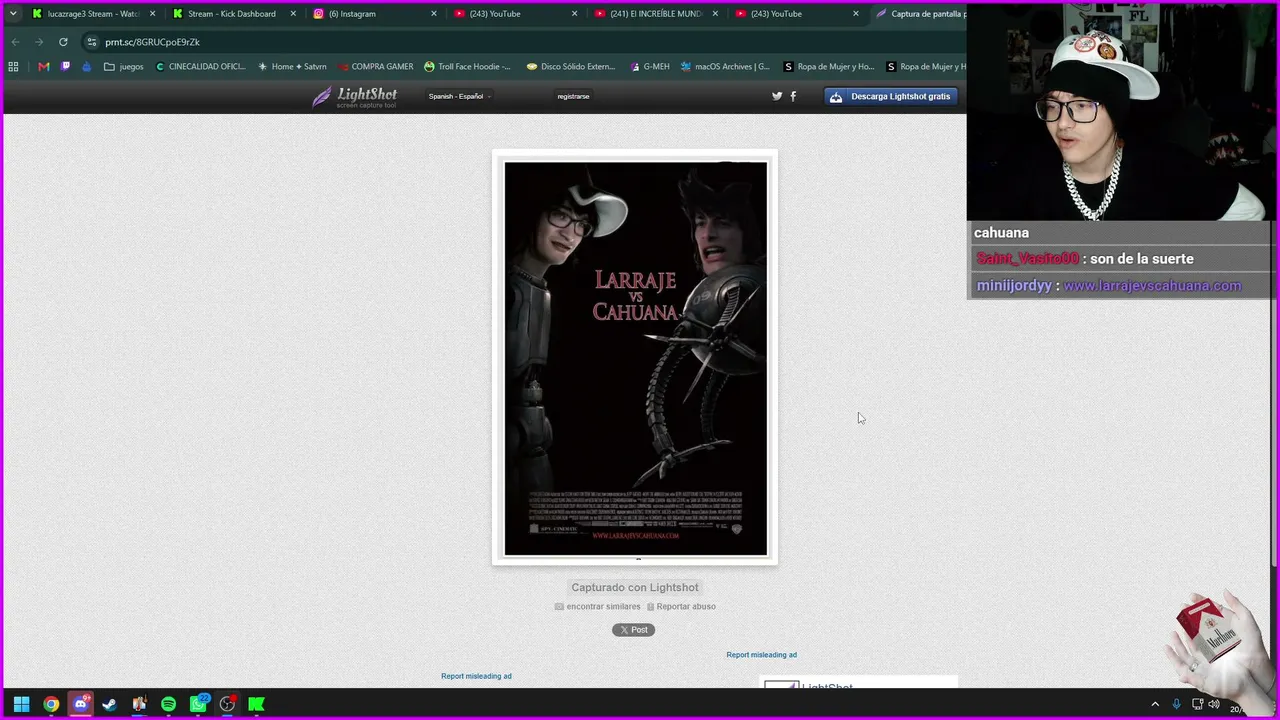This screenshot has height=720, width=1280.
Task: Open the volume icon in system tray
Action: point(1214,704)
